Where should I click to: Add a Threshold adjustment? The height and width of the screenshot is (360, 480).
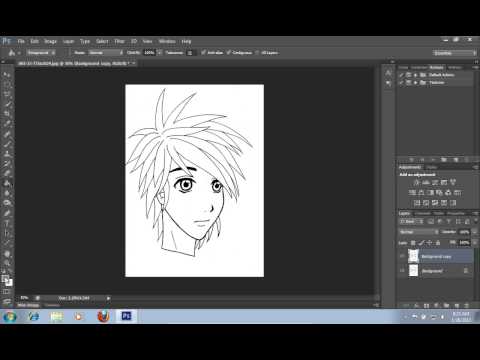pos(435,203)
